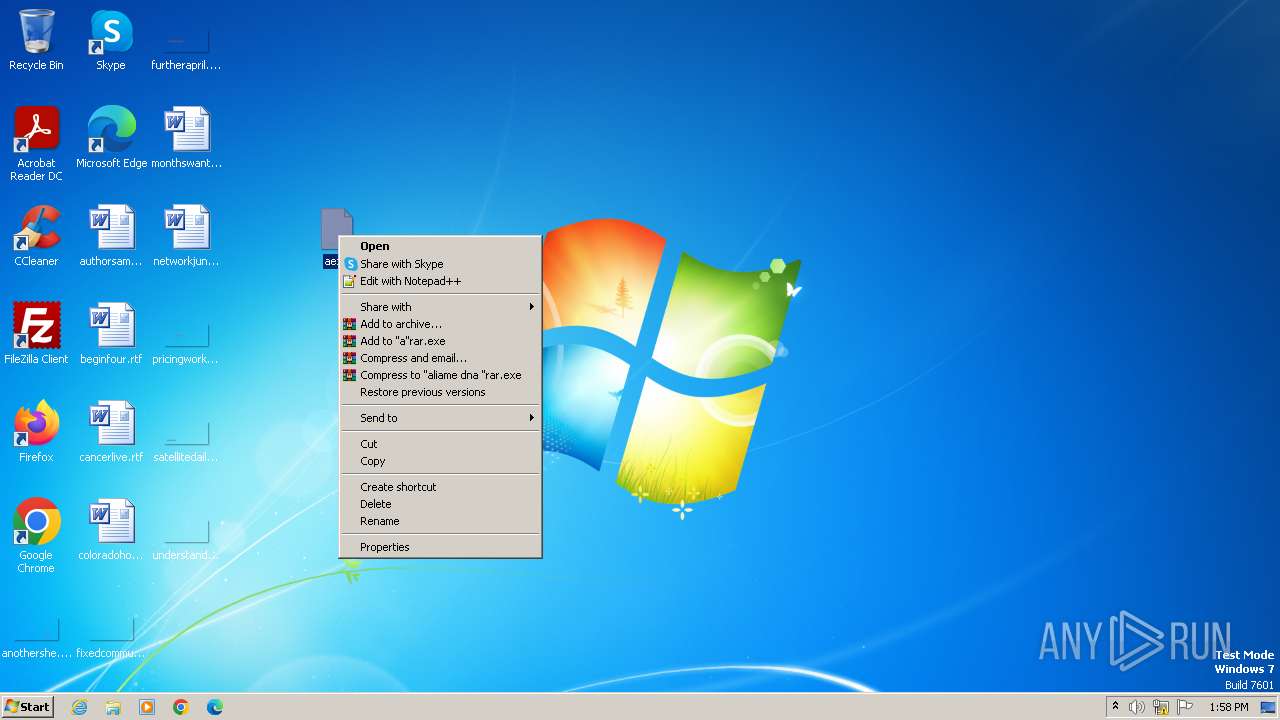Viewport: 1280px width, 720px height.
Task: Launch Windows Media Player from taskbar
Action: point(147,707)
